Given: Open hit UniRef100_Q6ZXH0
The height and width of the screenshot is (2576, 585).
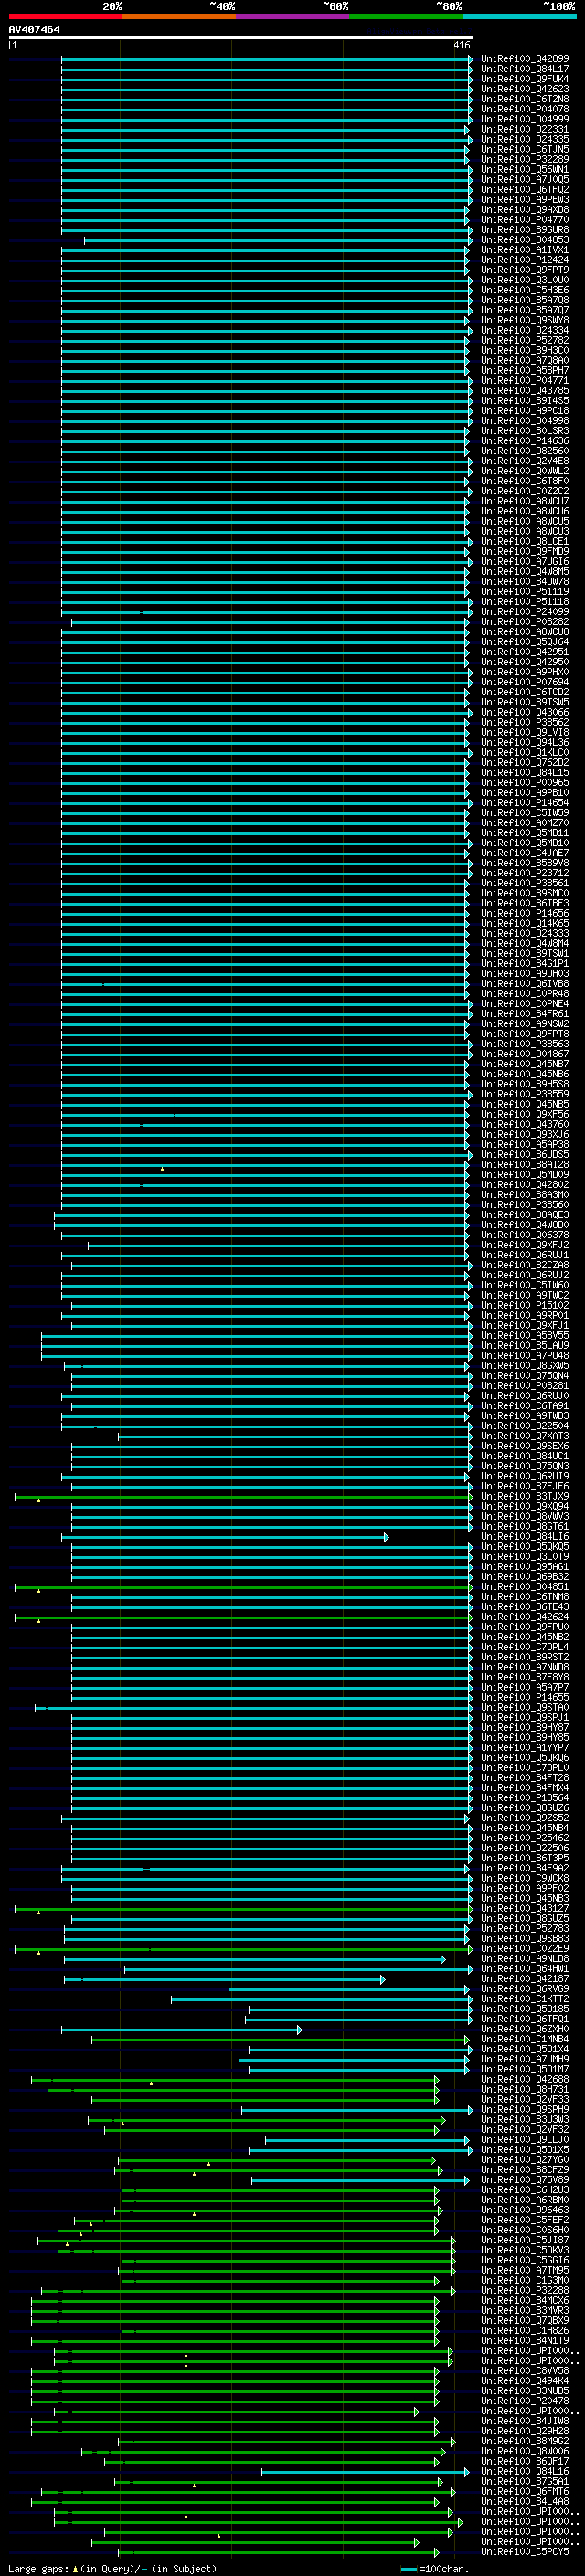Looking at the screenshot, I should [525, 2030].
